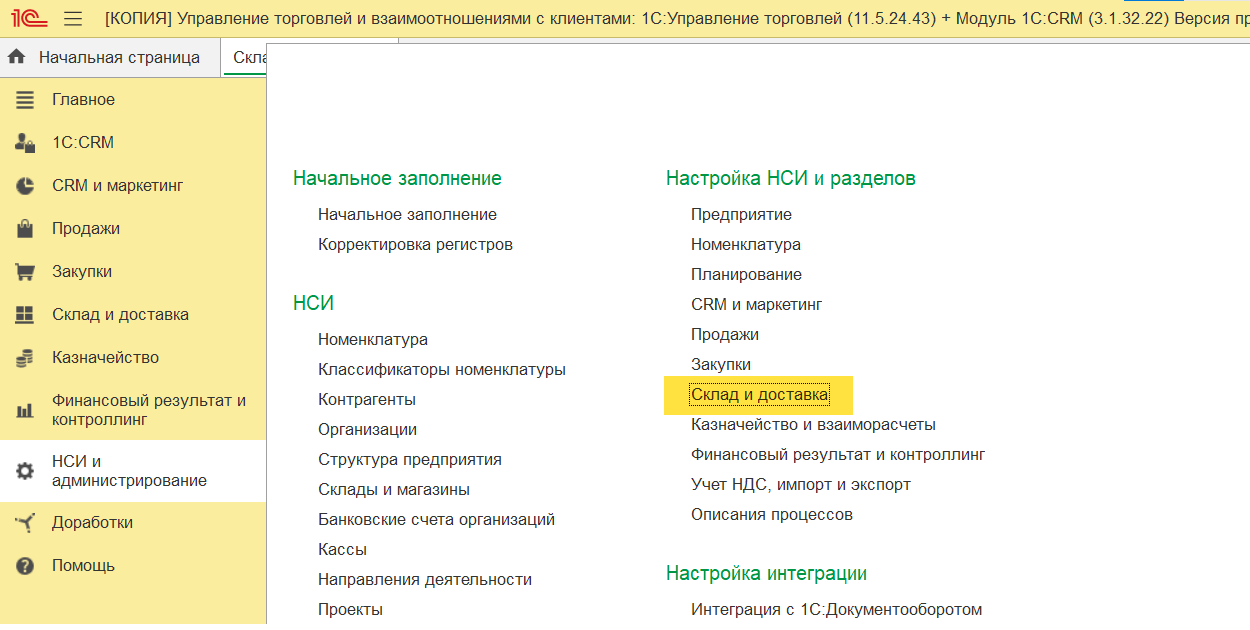Open Учет НДС, импорт и экспорт settings

(800, 485)
